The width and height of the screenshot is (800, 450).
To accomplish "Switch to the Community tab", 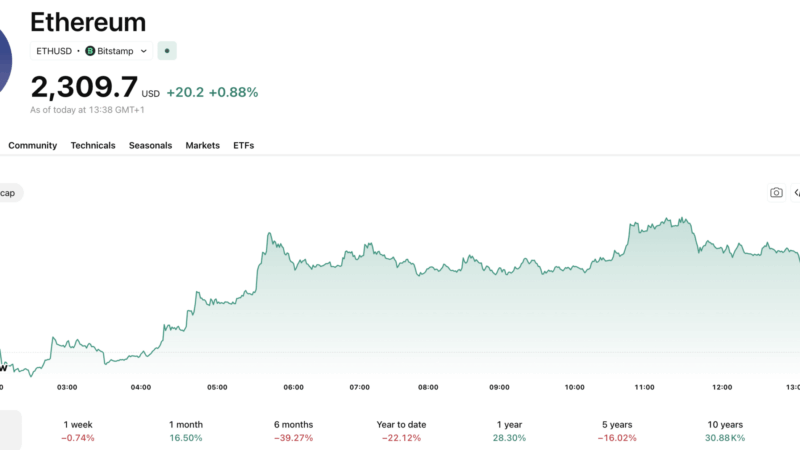I will point(33,145).
